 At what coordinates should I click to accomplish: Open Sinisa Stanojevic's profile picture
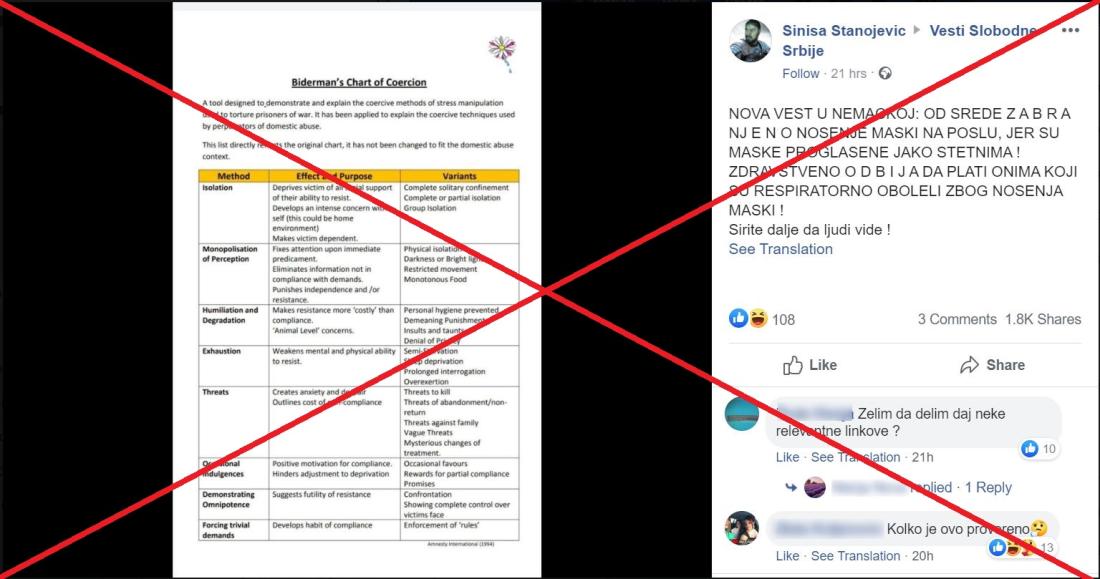[x=751, y=41]
